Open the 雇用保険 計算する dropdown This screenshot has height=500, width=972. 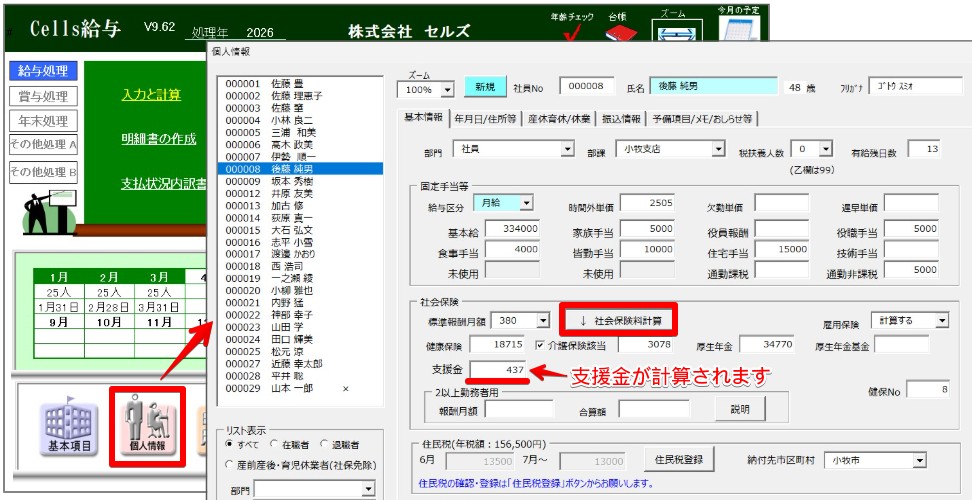(x=942, y=320)
